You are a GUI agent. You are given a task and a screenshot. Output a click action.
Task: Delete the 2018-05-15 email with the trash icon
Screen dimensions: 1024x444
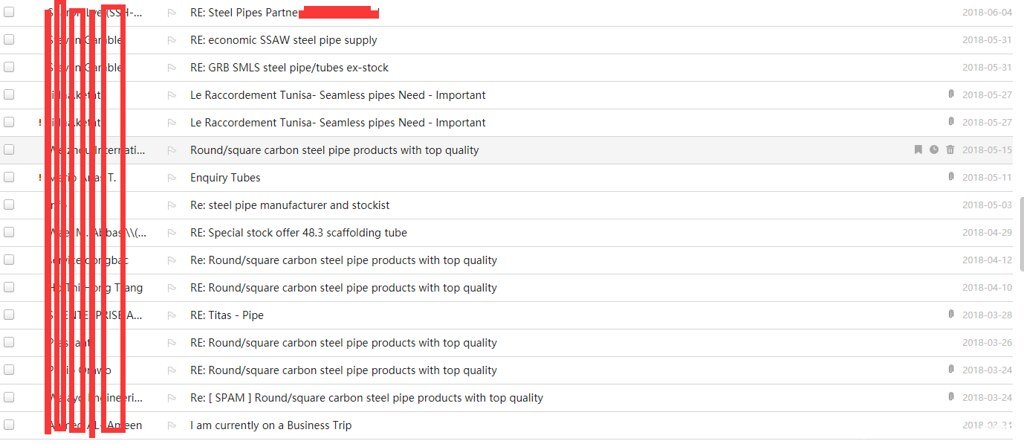950,150
